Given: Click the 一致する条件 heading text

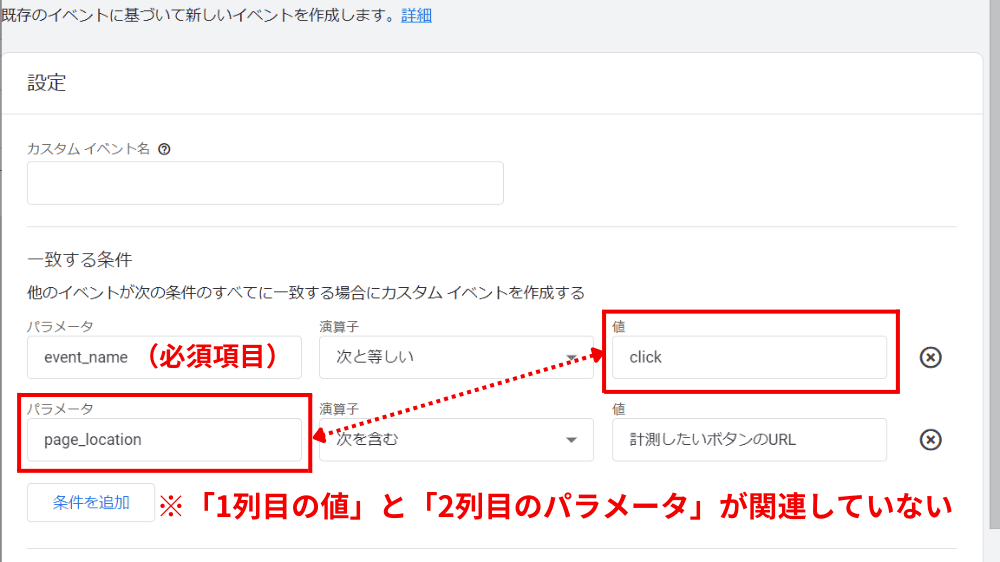Looking at the screenshot, I should (x=80, y=260).
